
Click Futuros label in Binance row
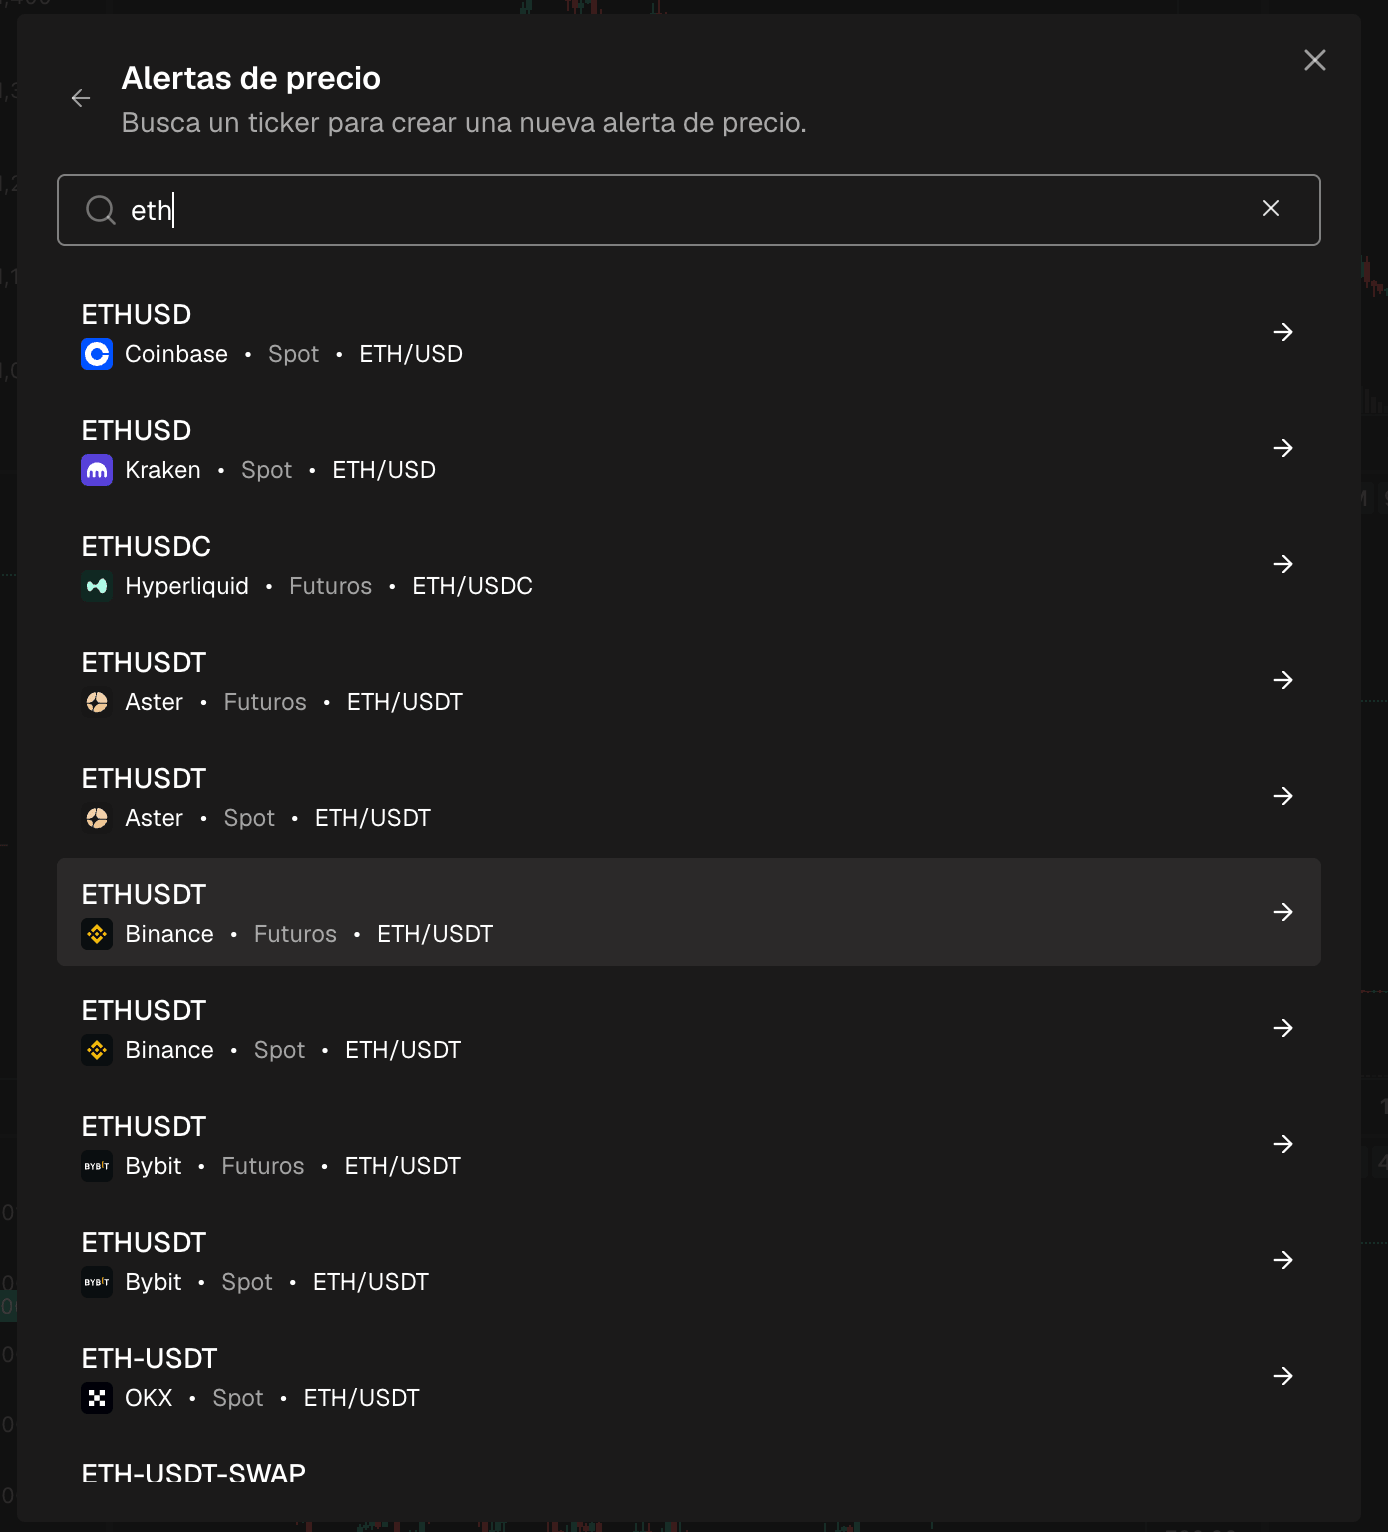[x=295, y=934]
